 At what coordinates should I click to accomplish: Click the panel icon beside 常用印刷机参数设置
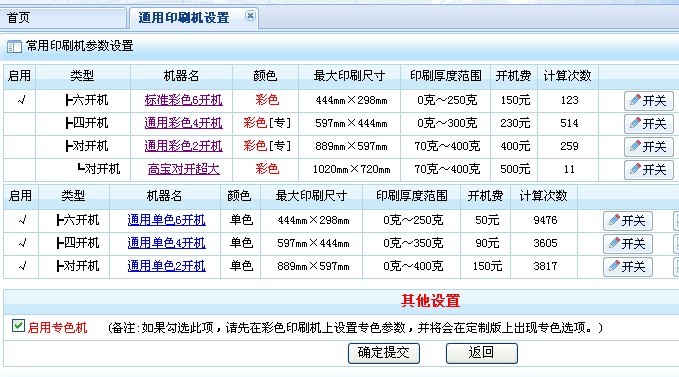(x=14, y=46)
